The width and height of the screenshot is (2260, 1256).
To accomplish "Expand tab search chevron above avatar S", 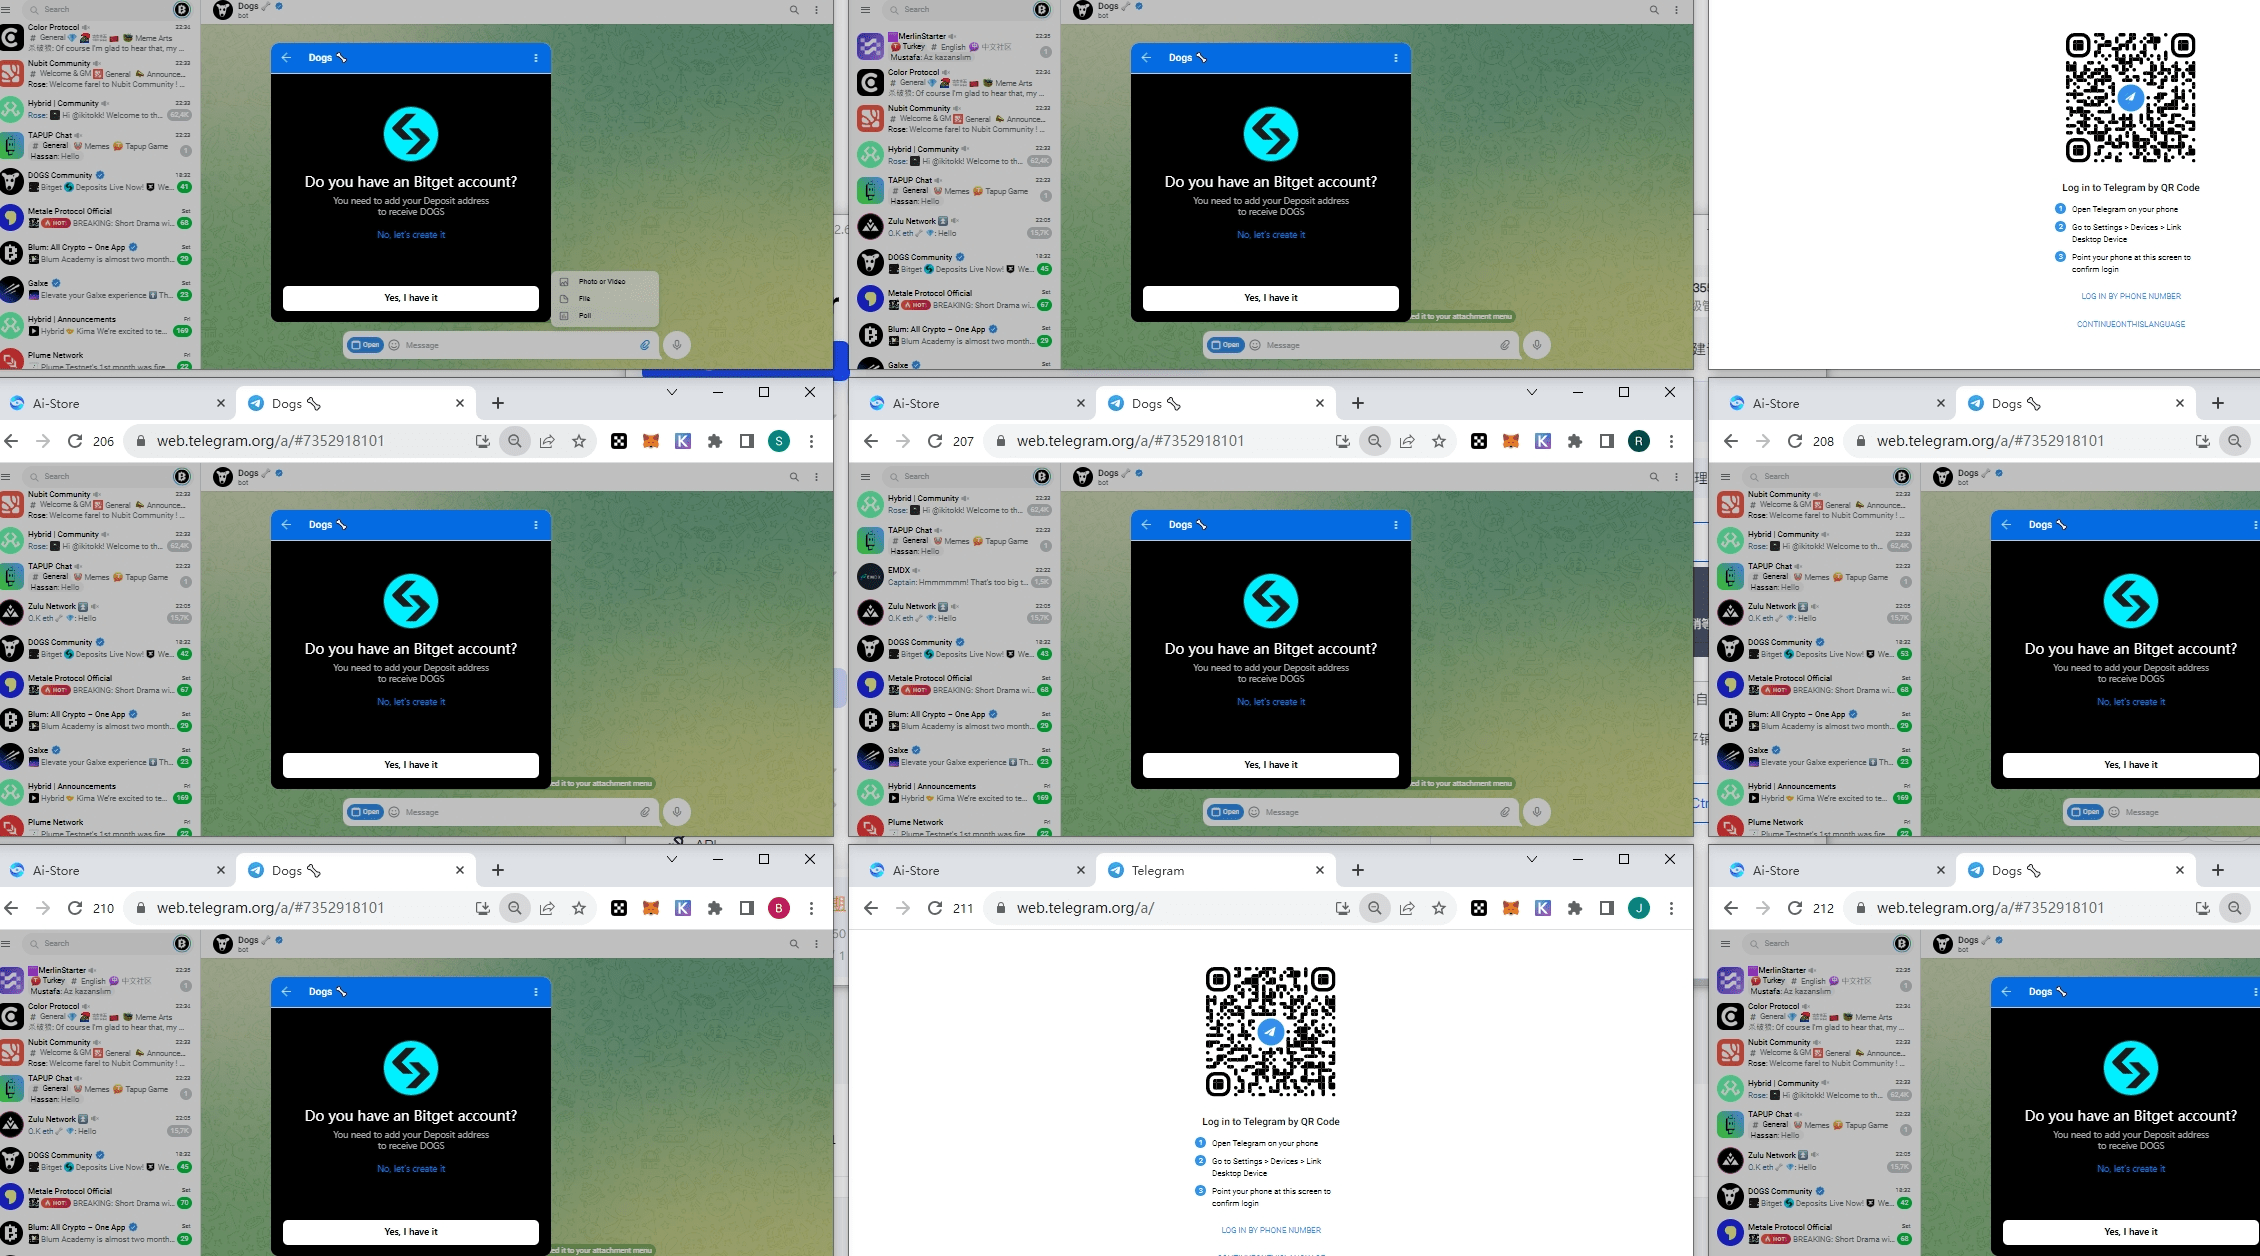I will click(672, 392).
